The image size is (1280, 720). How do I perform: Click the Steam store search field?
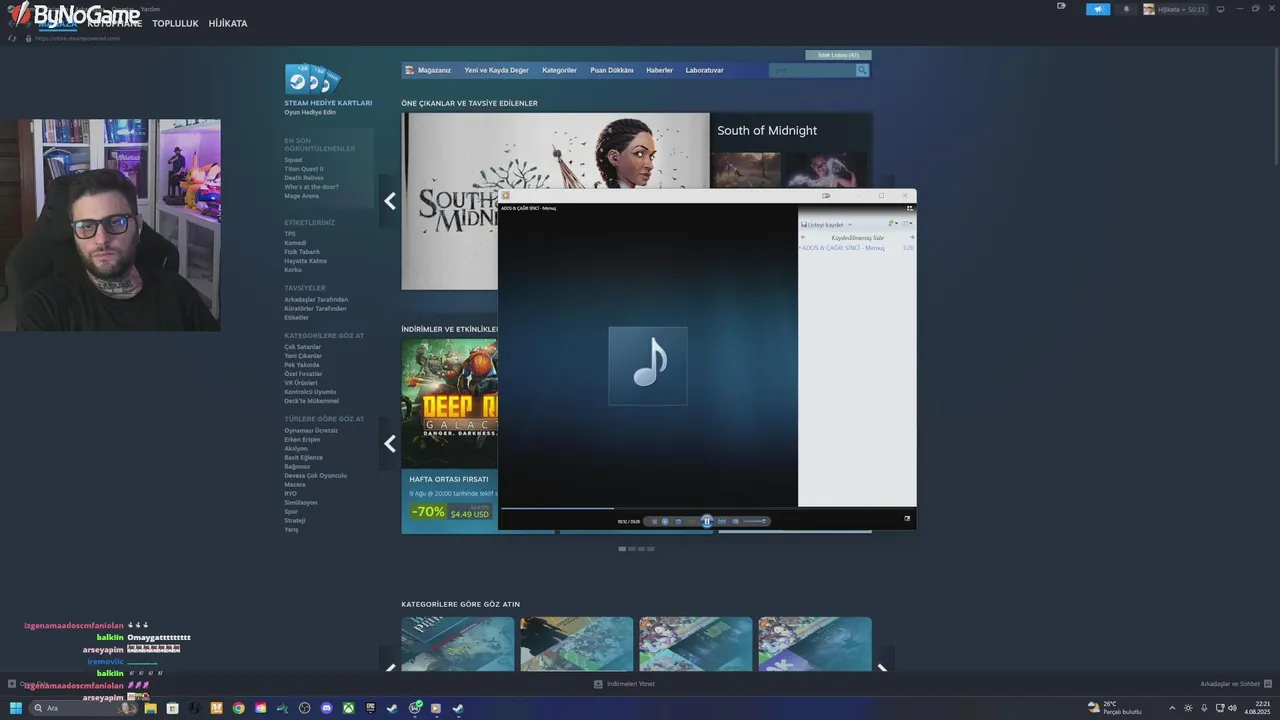pyautogui.click(x=812, y=70)
